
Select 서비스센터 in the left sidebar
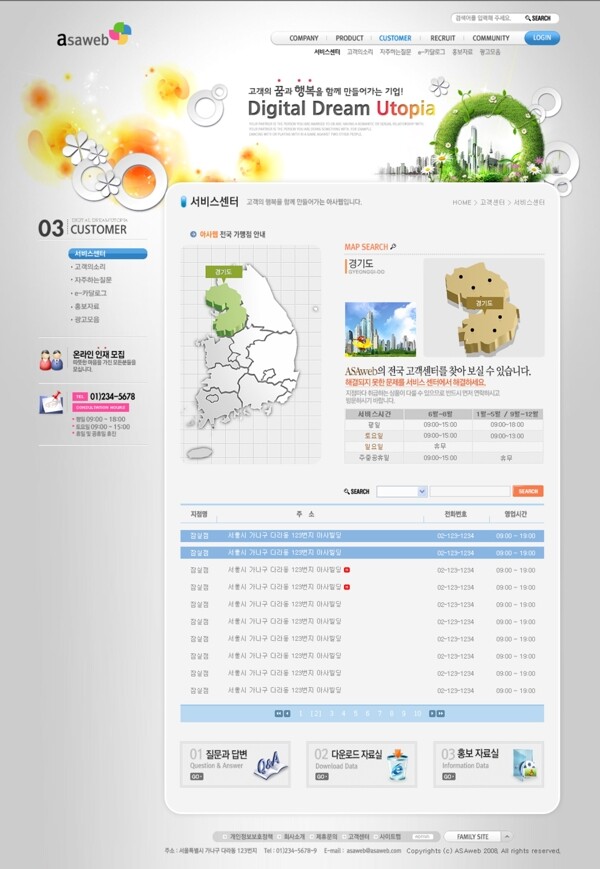click(x=108, y=254)
